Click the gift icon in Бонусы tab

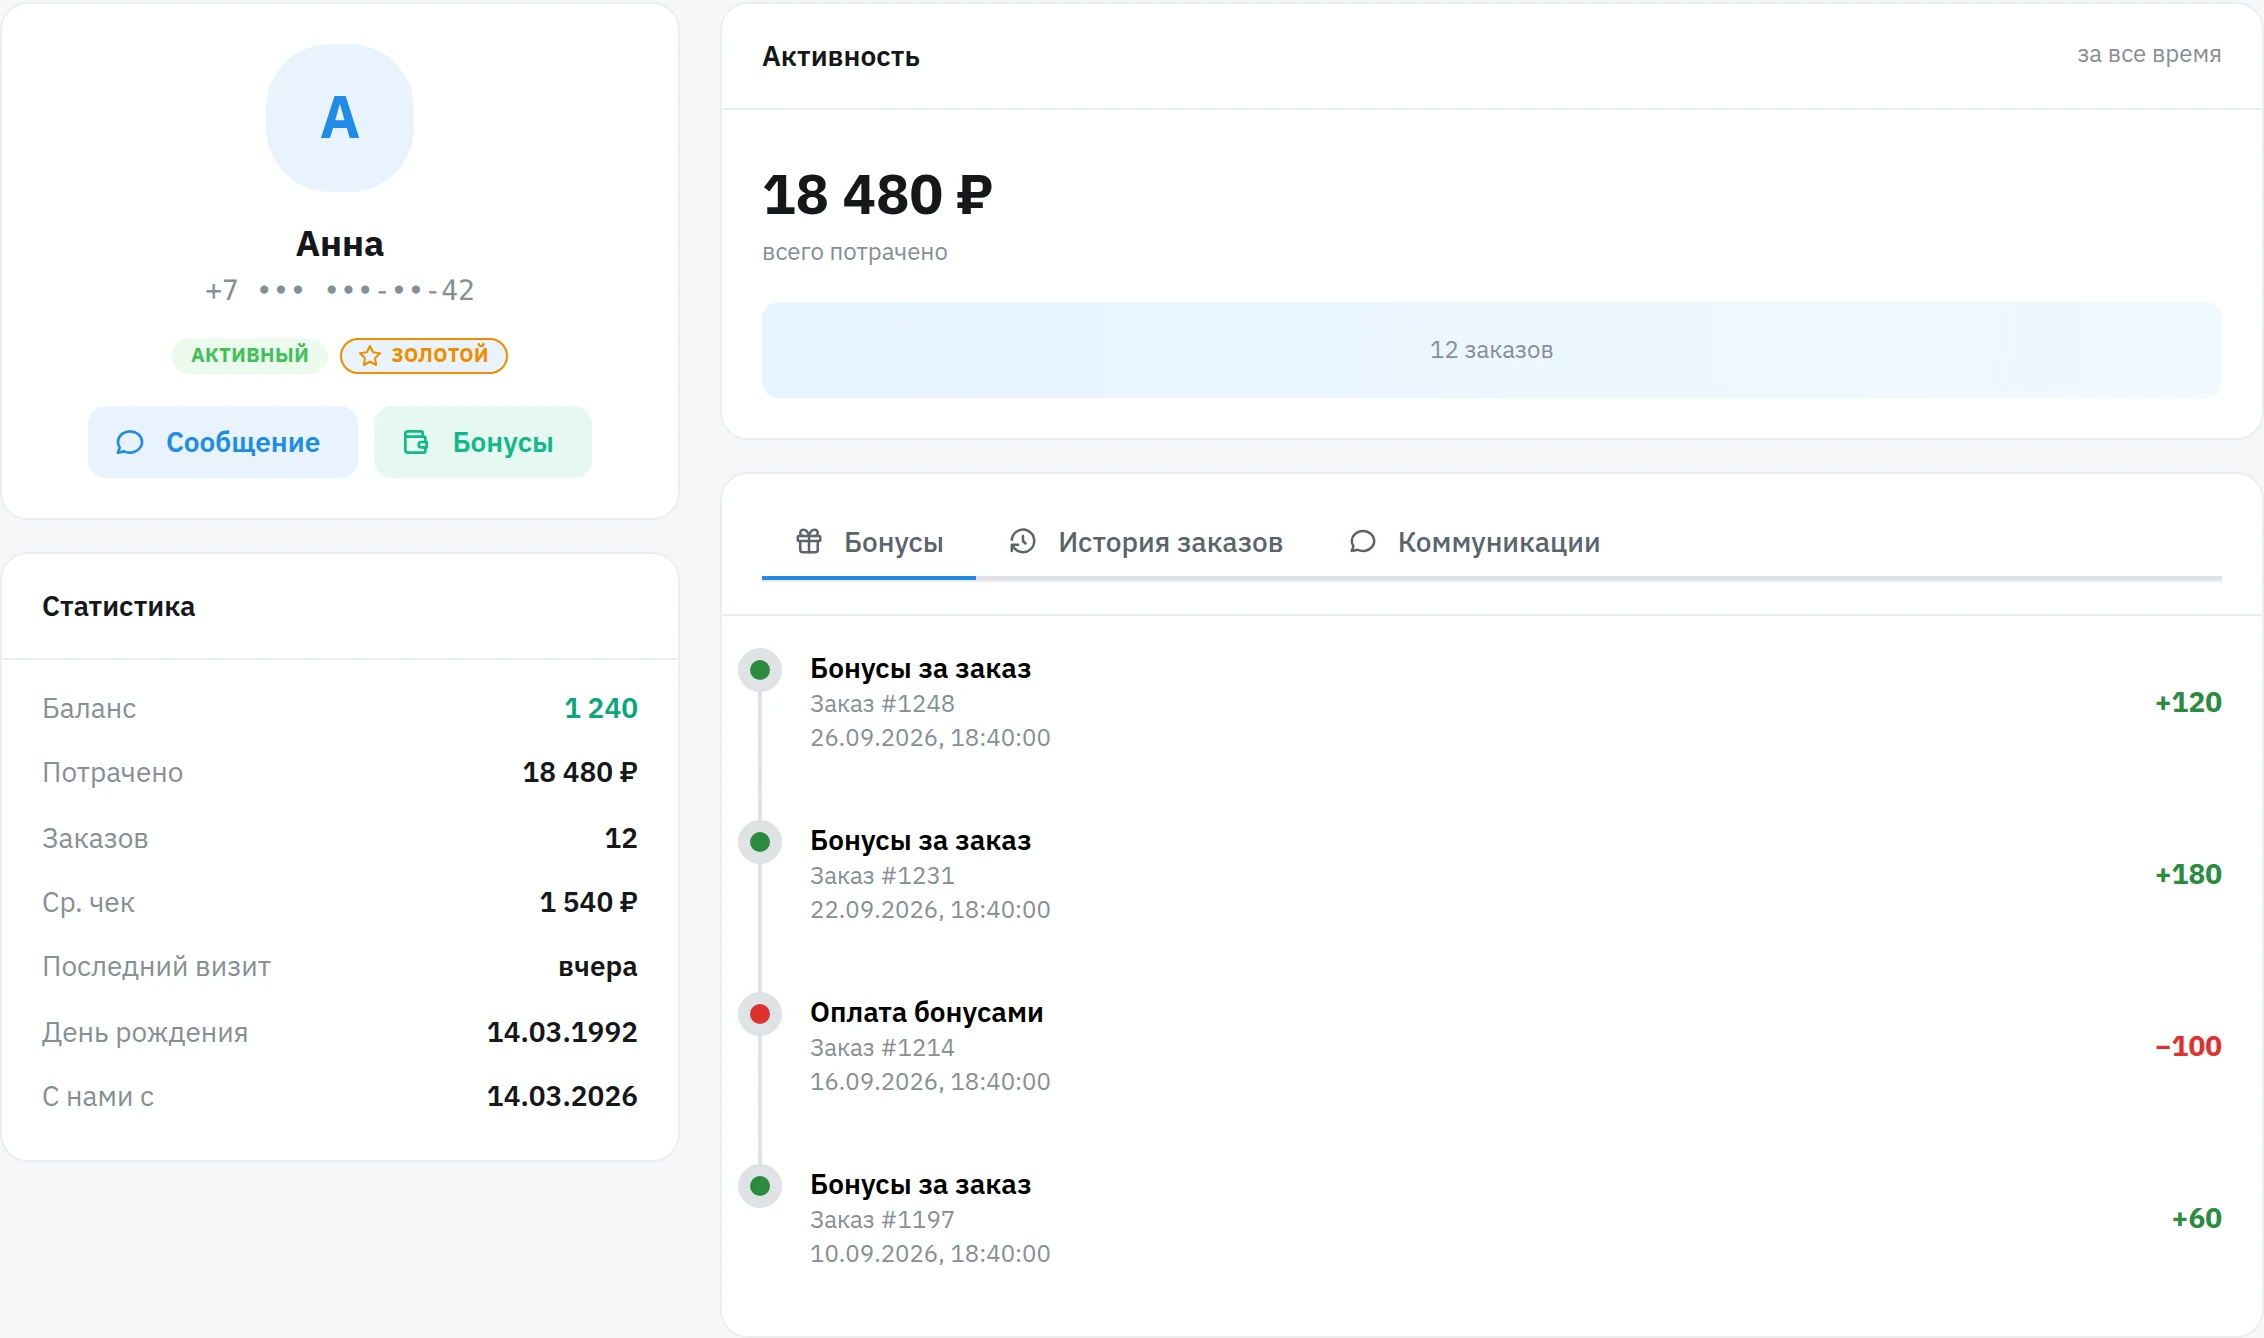(809, 541)
